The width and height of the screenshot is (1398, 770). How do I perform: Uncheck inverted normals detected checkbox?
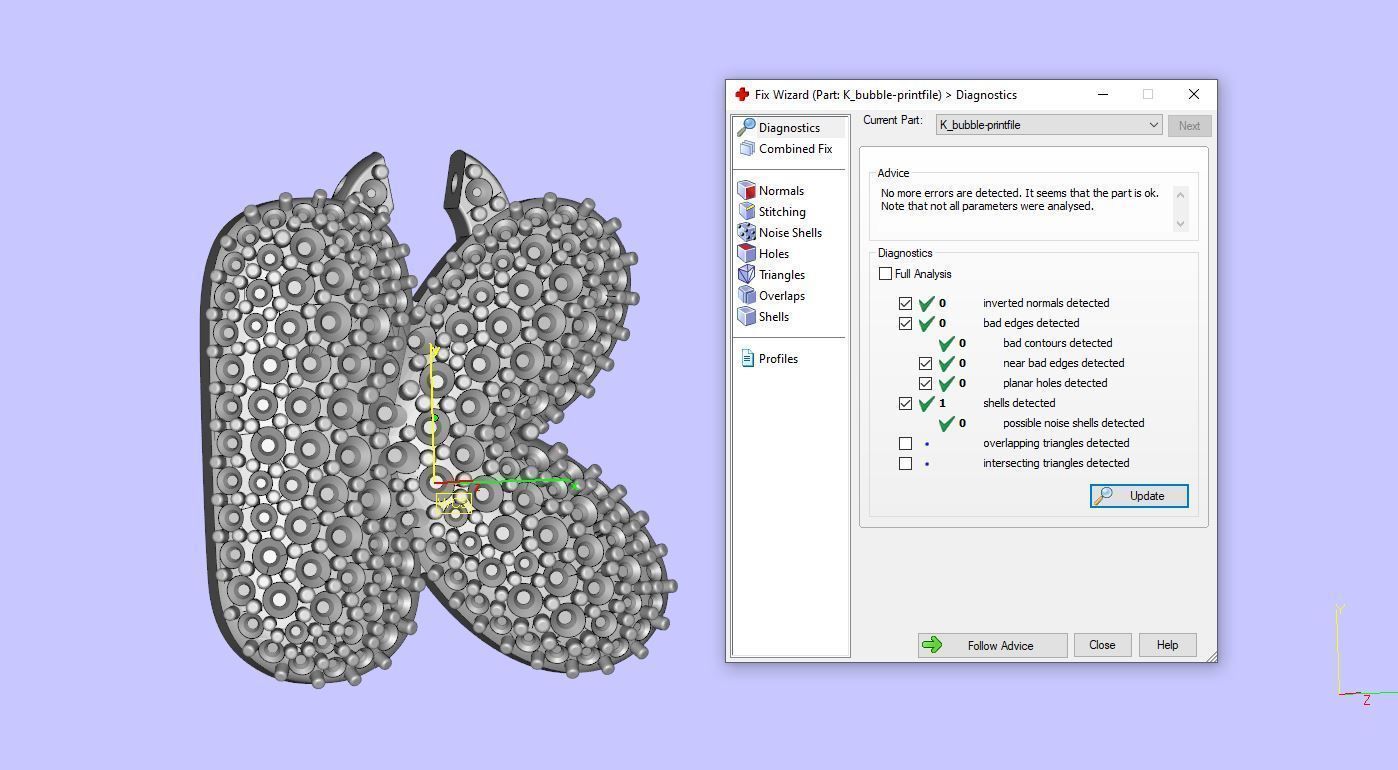pyautogui.click(x=905, y=303)
